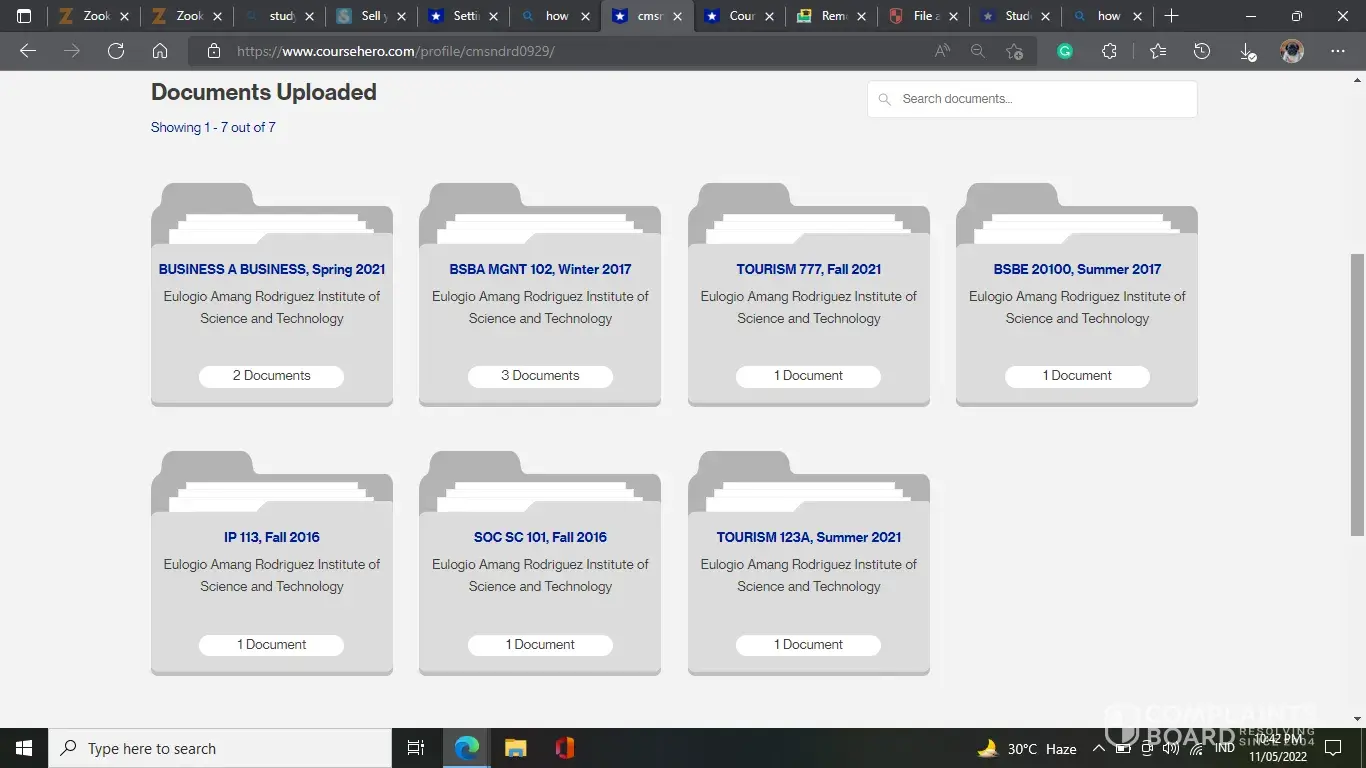Open a new browser tab
The width and height of the screenshot is (1366, 768).
pyautogui.click(x=1171, y=16)
